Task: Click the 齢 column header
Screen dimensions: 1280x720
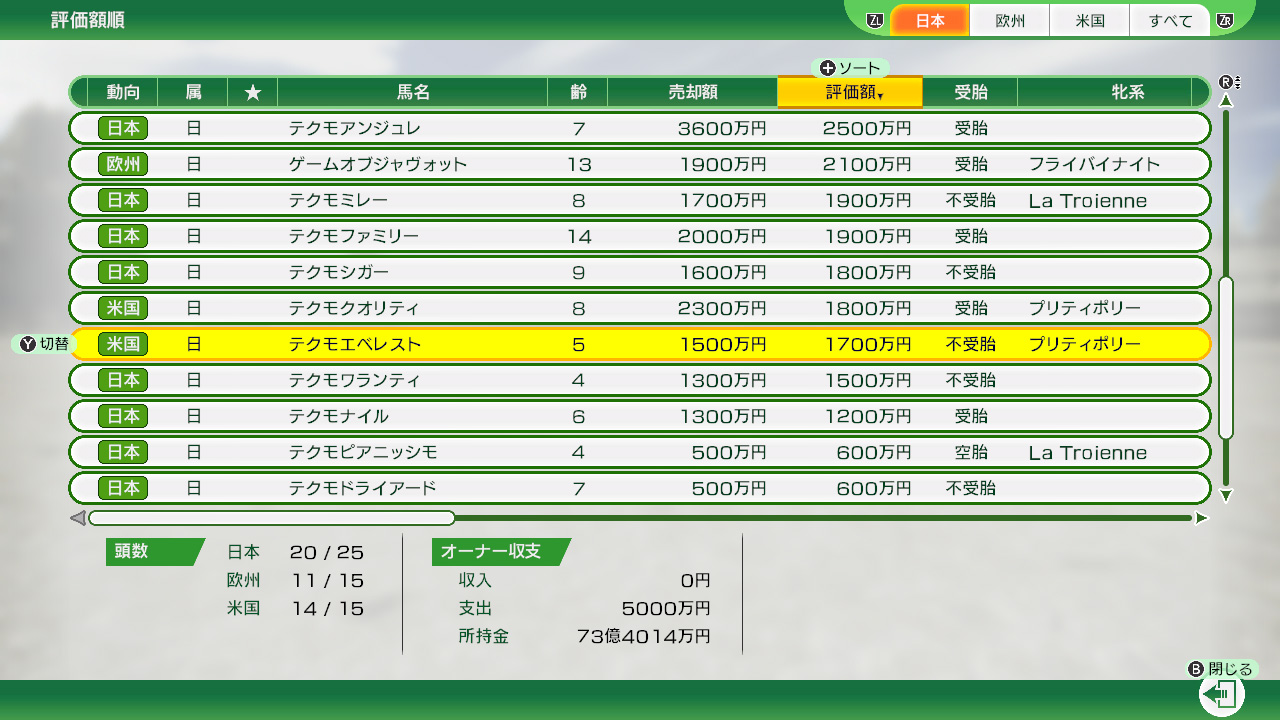Action: coord(577,93)
